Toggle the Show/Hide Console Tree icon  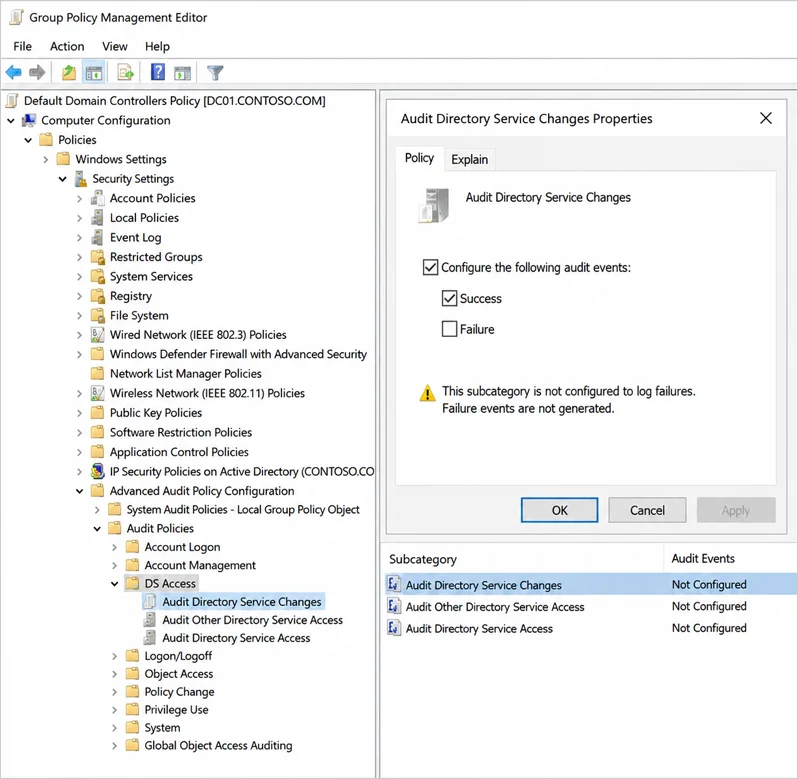(94, 73)
